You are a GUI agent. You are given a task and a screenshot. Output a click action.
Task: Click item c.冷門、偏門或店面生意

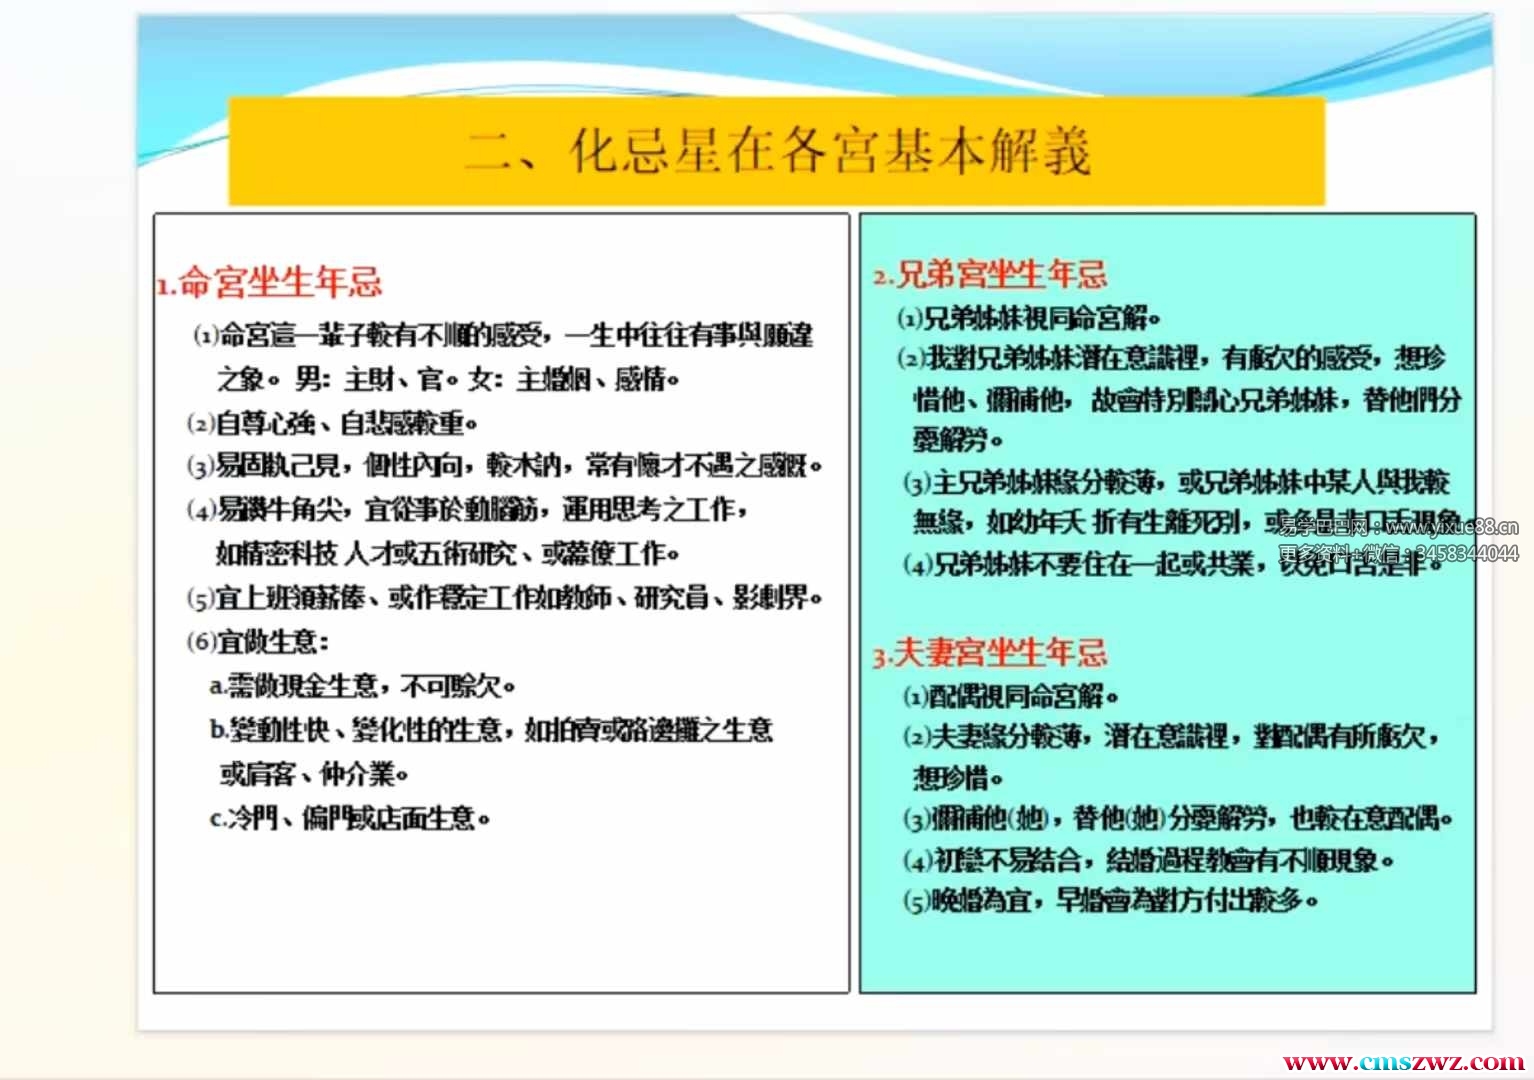[350, 819]
